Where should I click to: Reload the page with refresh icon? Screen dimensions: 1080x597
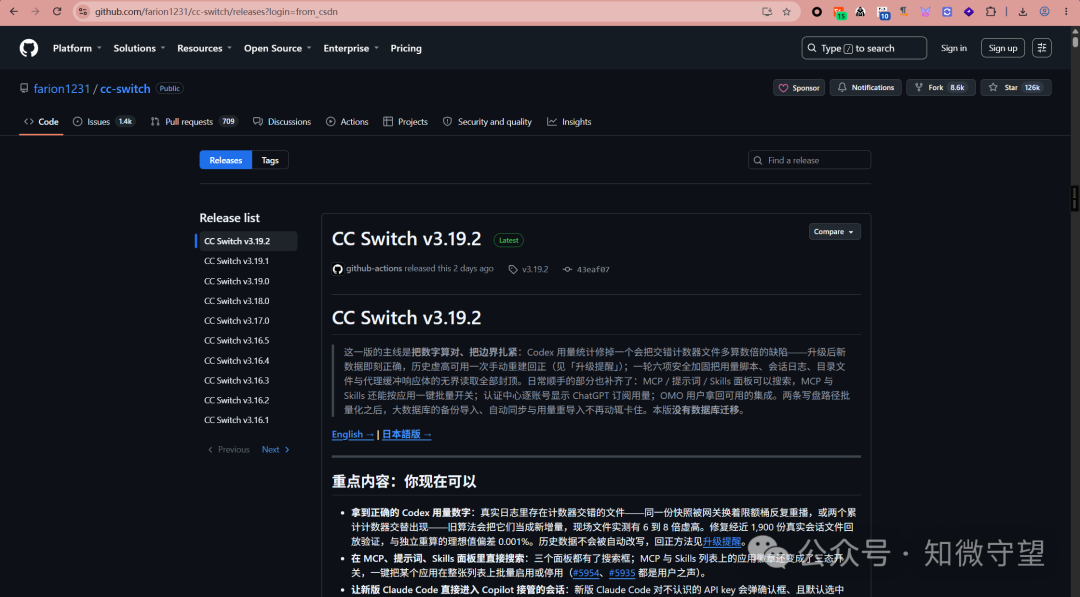coord(57,12)
